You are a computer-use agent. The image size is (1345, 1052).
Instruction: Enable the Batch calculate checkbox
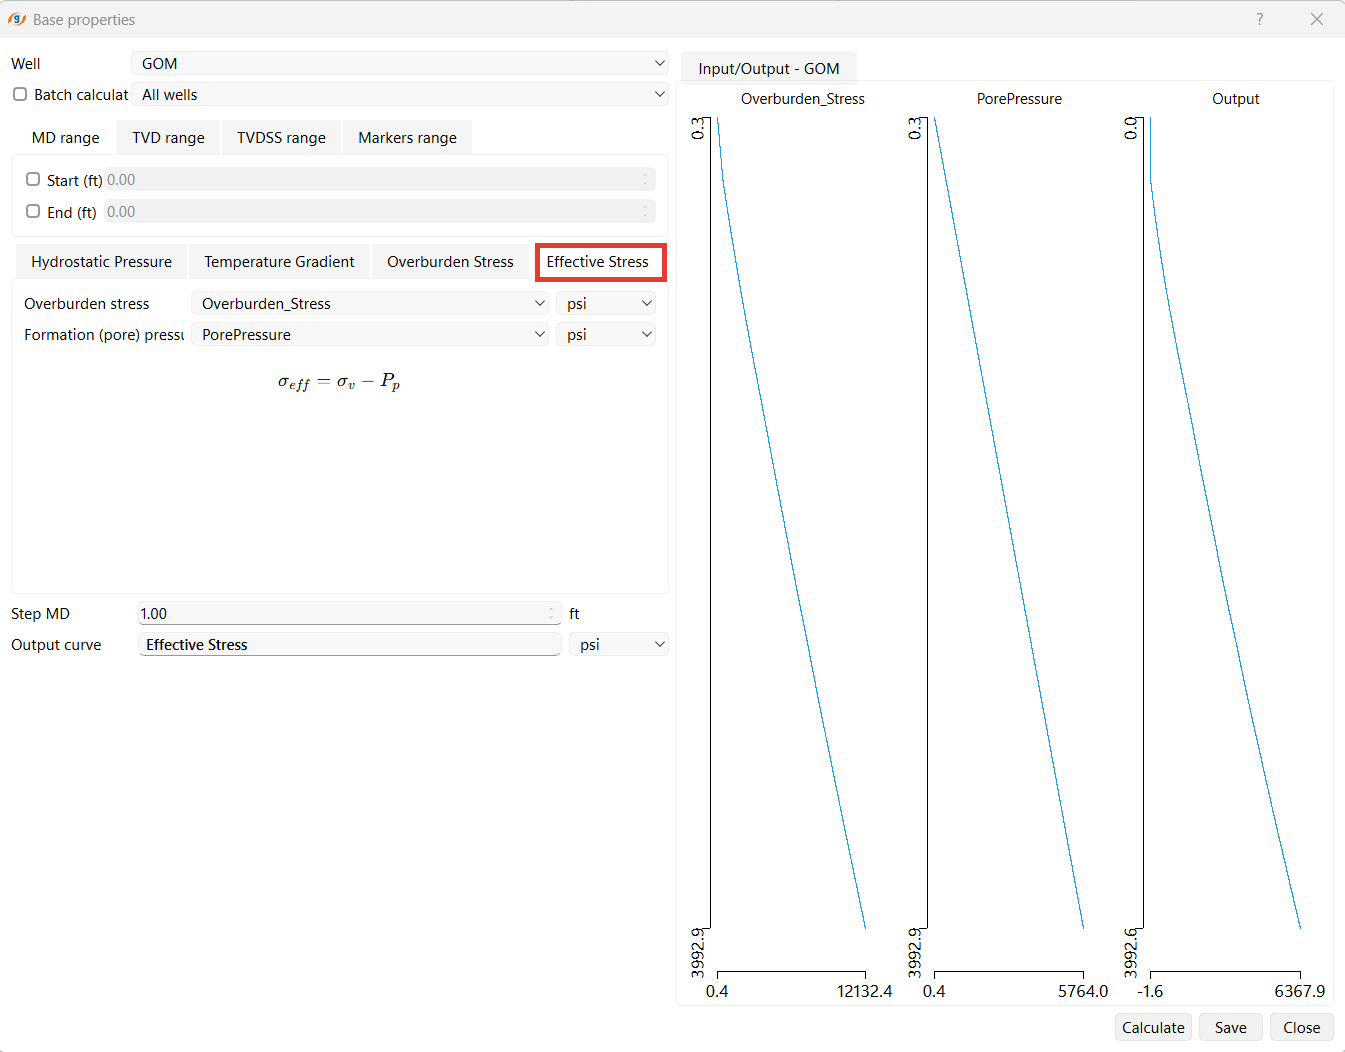20,94
